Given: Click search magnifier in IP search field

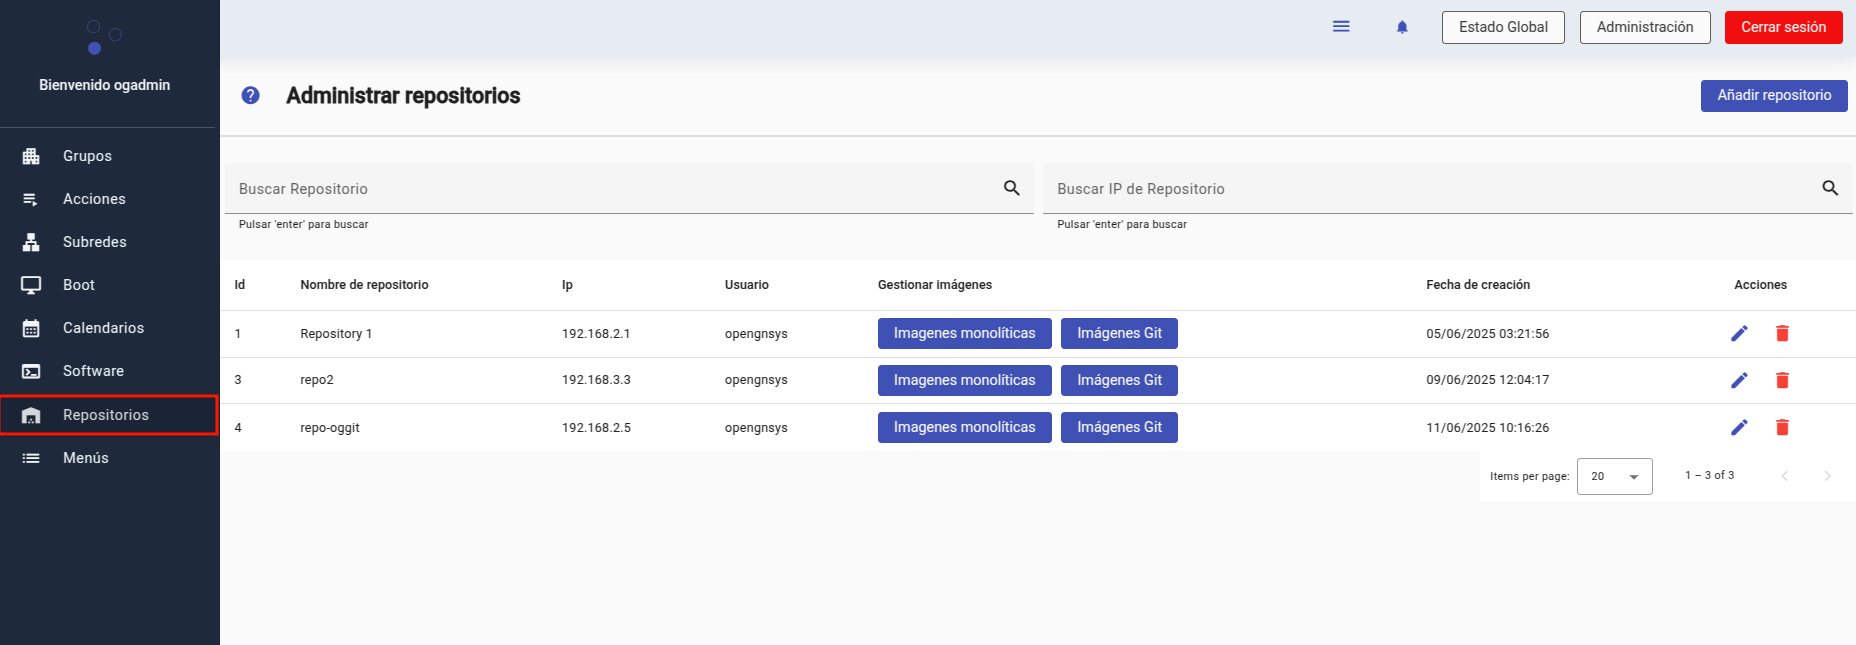Looking at the screenshot, I should (x=1829, y=188).
